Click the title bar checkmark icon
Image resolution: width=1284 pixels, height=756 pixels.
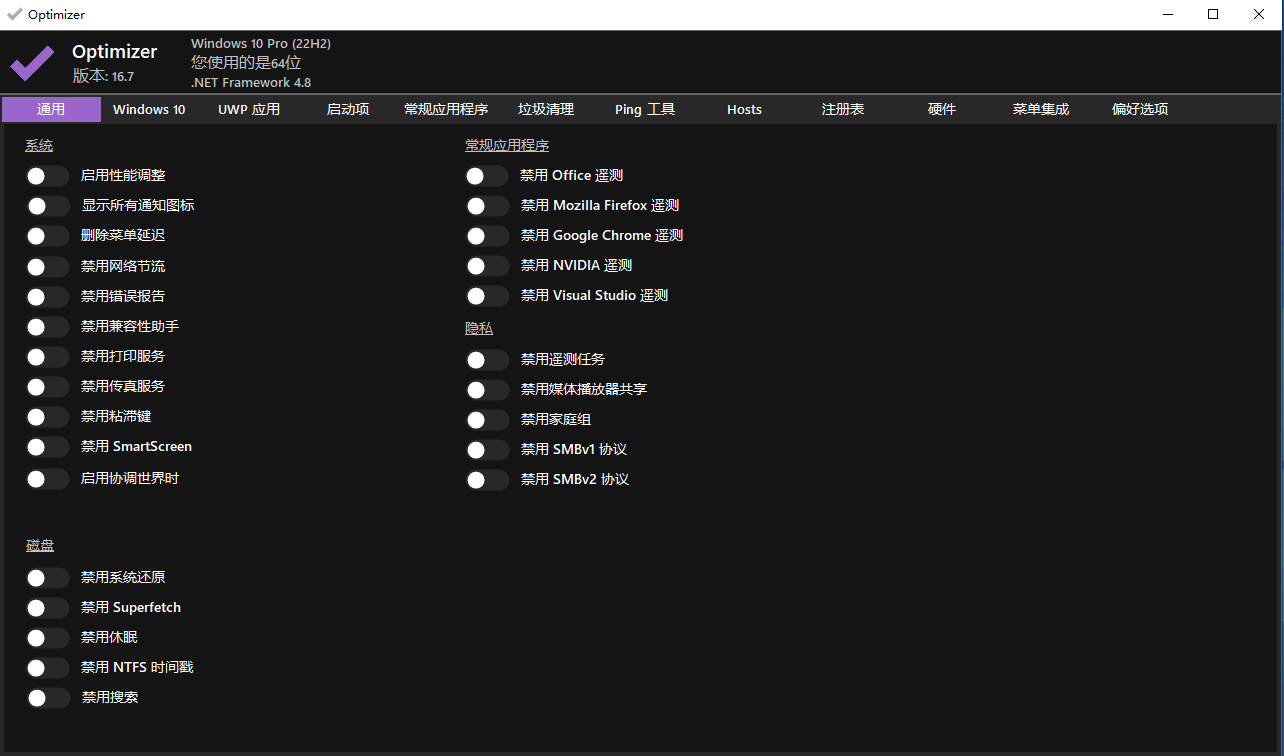point(14,14)
